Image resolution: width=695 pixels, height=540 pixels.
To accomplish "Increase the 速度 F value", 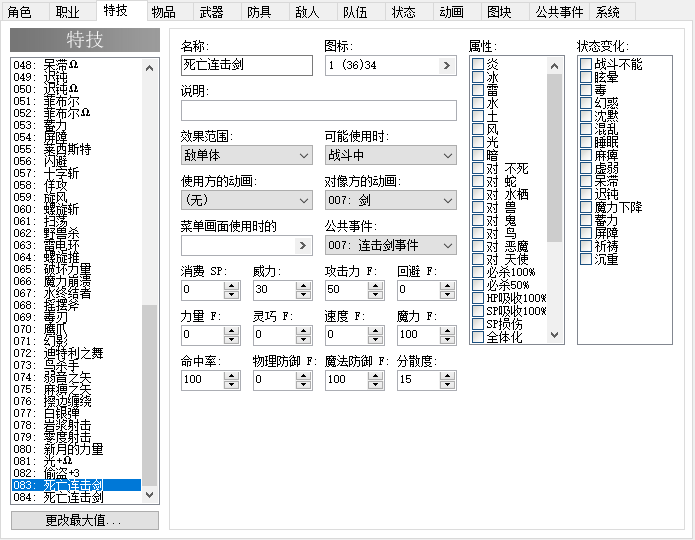I will point(376,331).
